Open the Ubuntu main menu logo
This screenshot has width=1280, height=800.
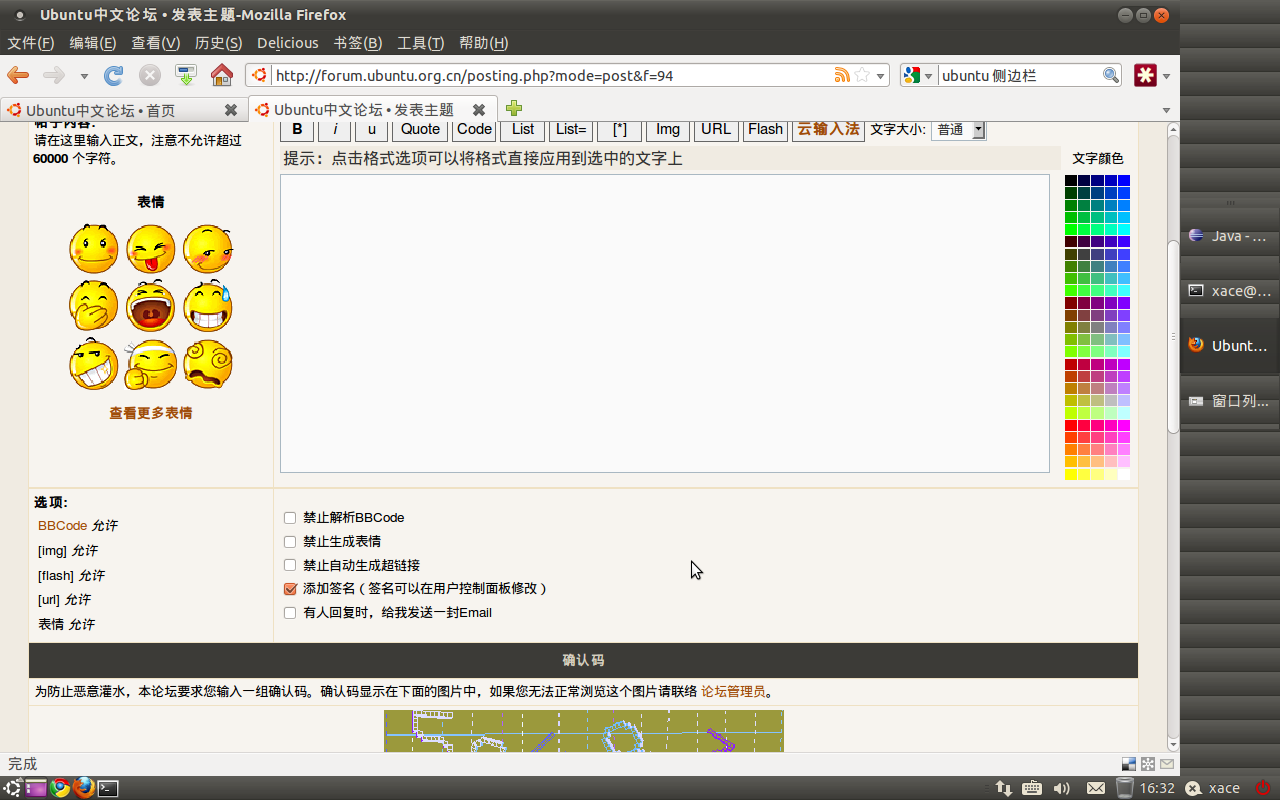pyautogui.click(x=12, y=788)
